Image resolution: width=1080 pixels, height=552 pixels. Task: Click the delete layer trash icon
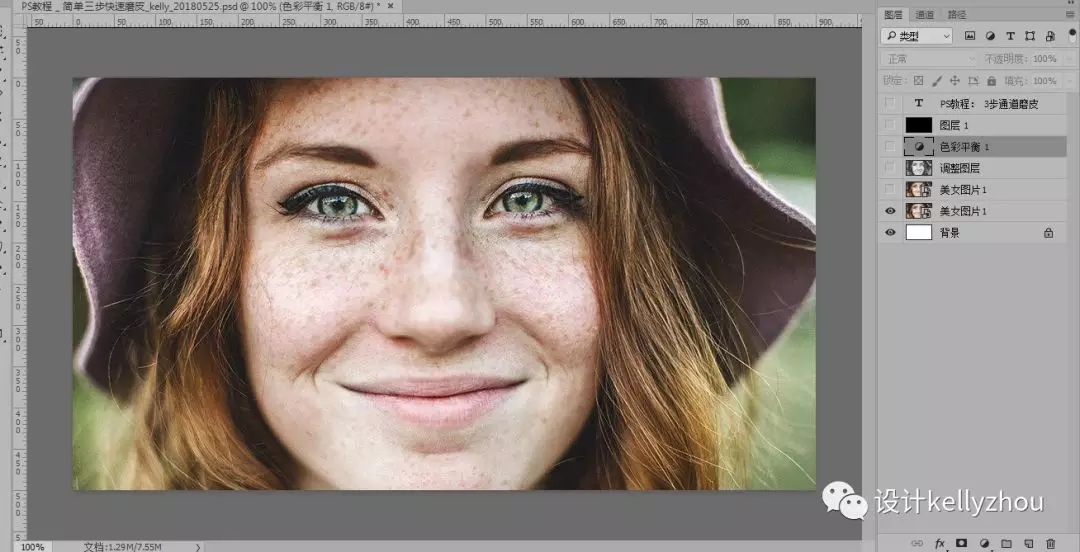click(x=1050, y=543)
